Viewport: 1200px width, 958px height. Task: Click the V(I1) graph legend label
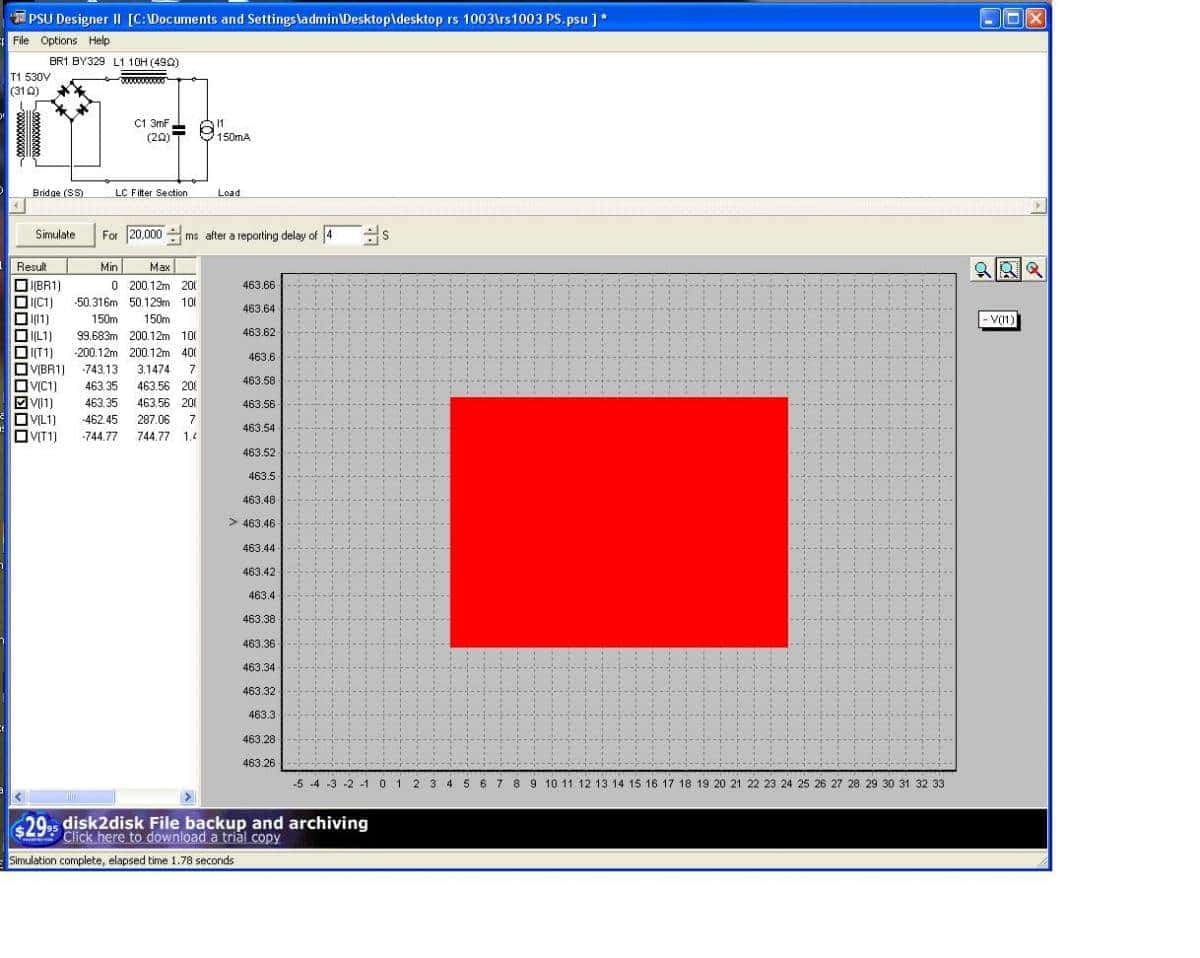999,320
